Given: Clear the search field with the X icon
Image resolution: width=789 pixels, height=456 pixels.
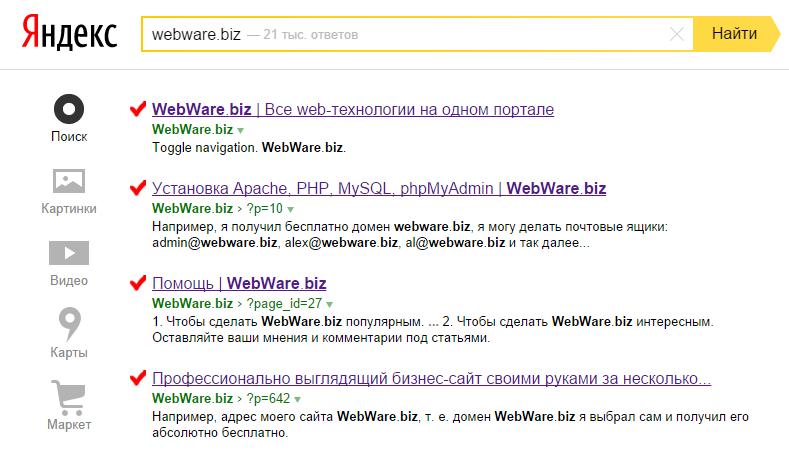Looking at the screenshot, I should 677,34.
